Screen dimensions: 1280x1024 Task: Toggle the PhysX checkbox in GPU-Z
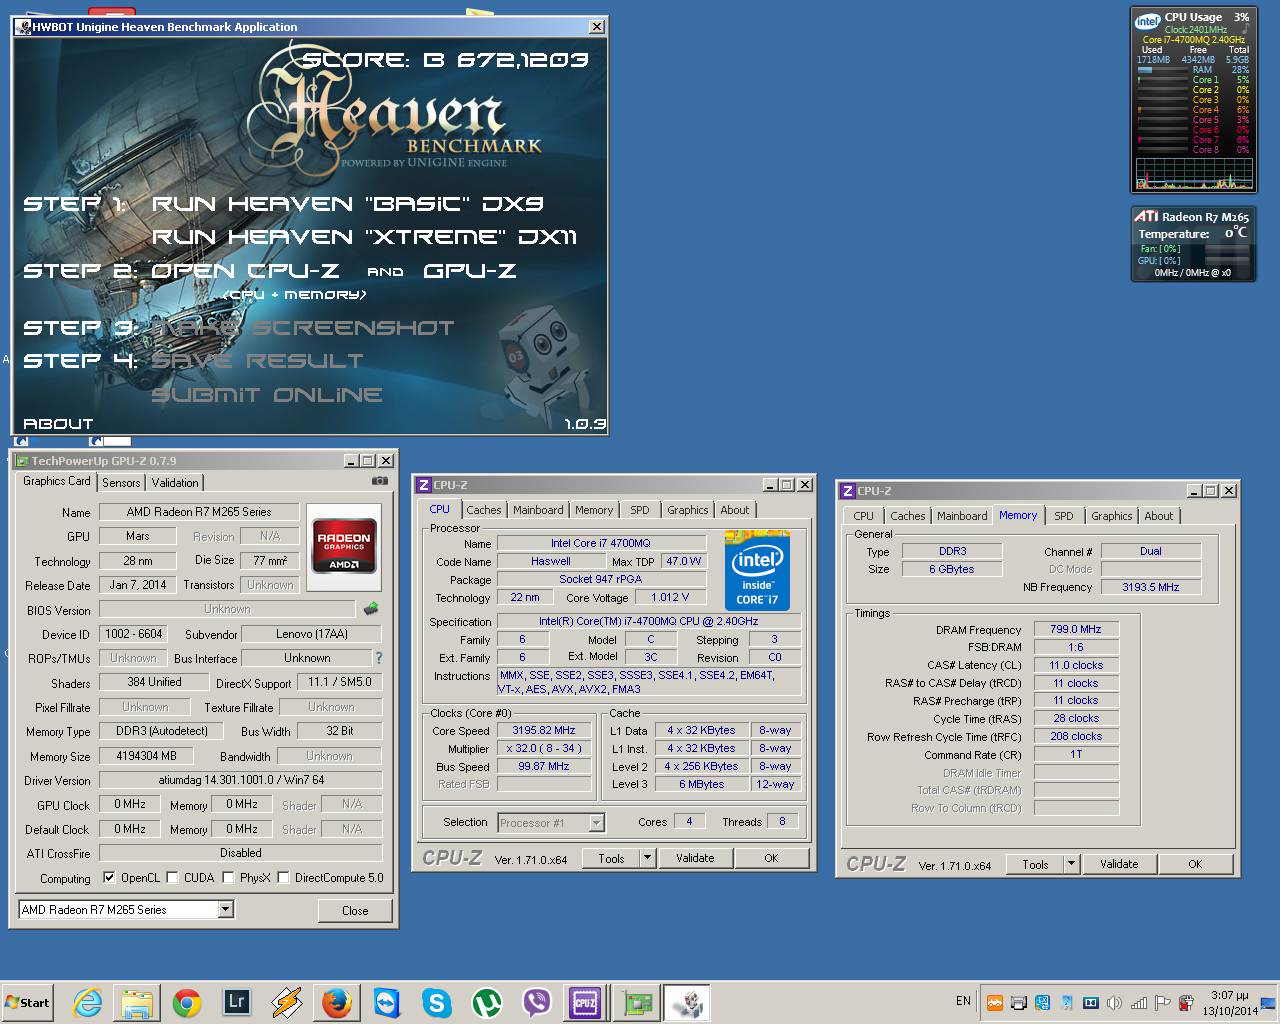229,878
